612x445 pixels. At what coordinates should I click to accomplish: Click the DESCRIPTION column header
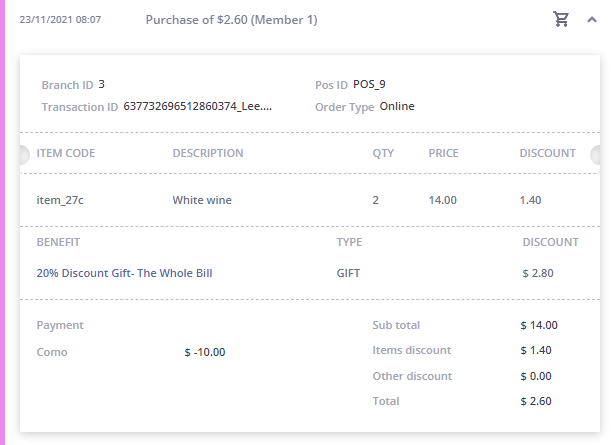pos(208,153)
